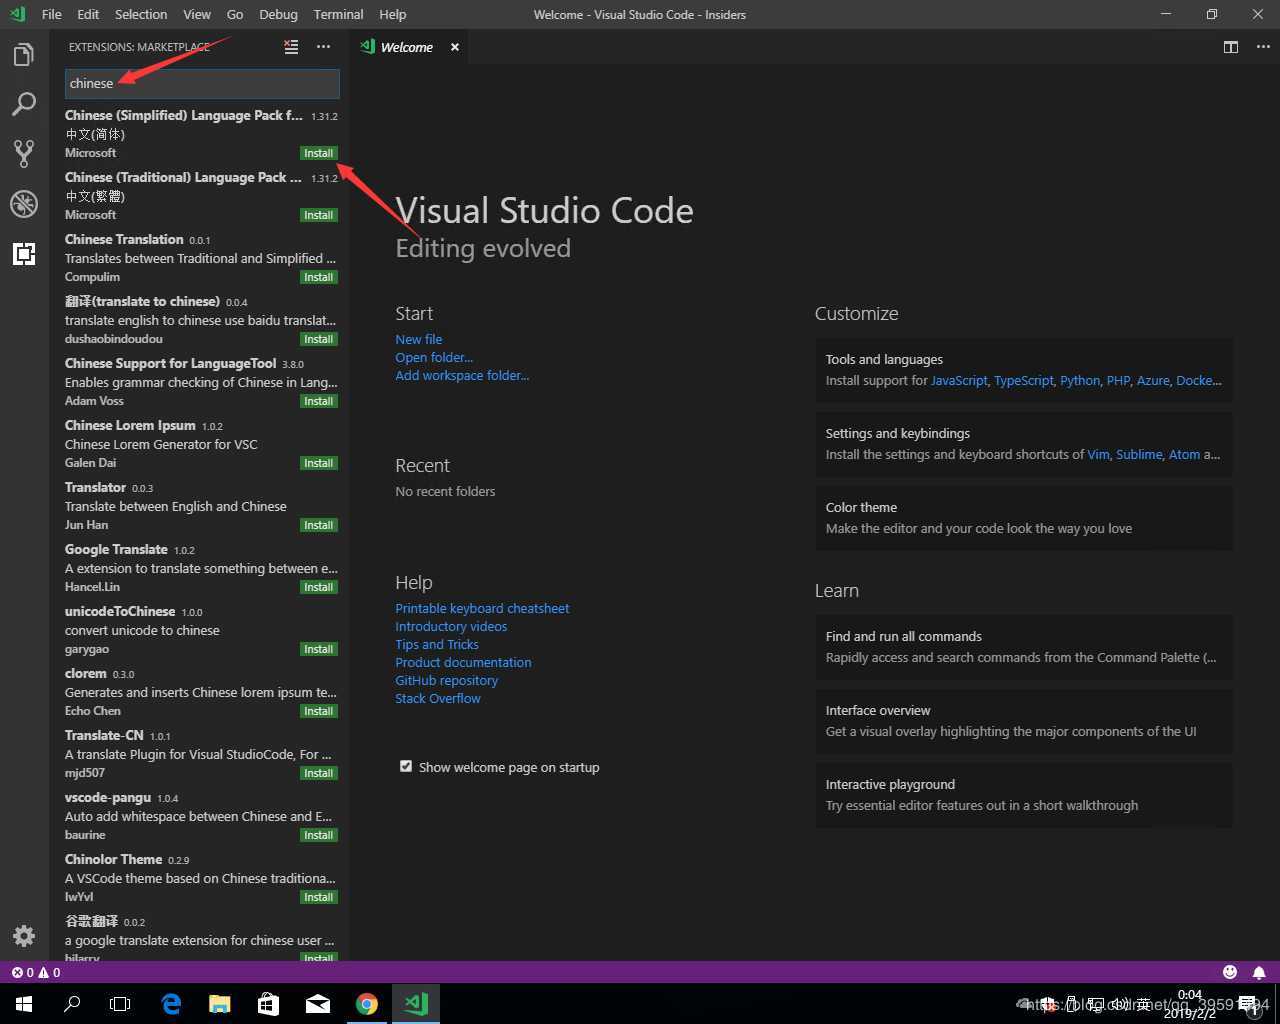Click the Open folder... link
This screenshot has width=1280, height=1024.
(x=434, y=357)
